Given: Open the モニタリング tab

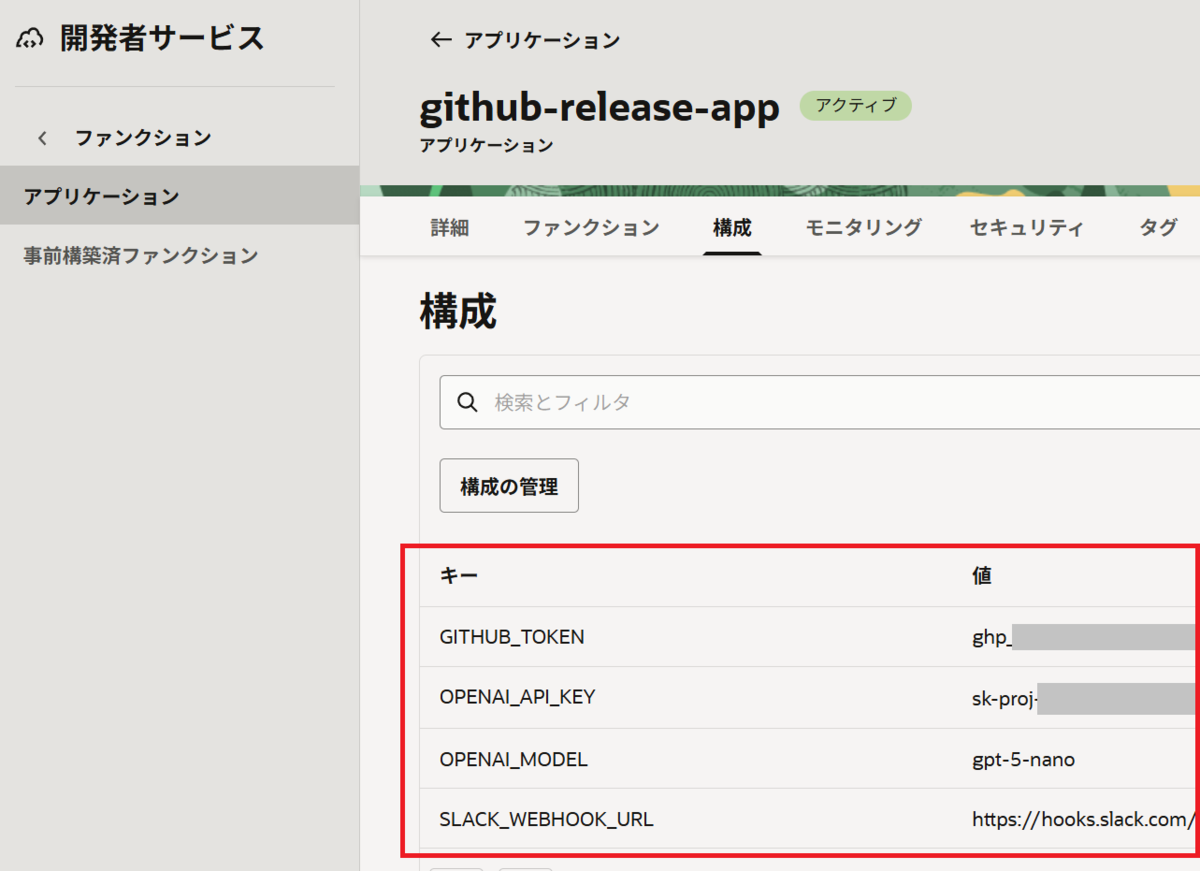Looking at the screenshot, I should point(863,227).
